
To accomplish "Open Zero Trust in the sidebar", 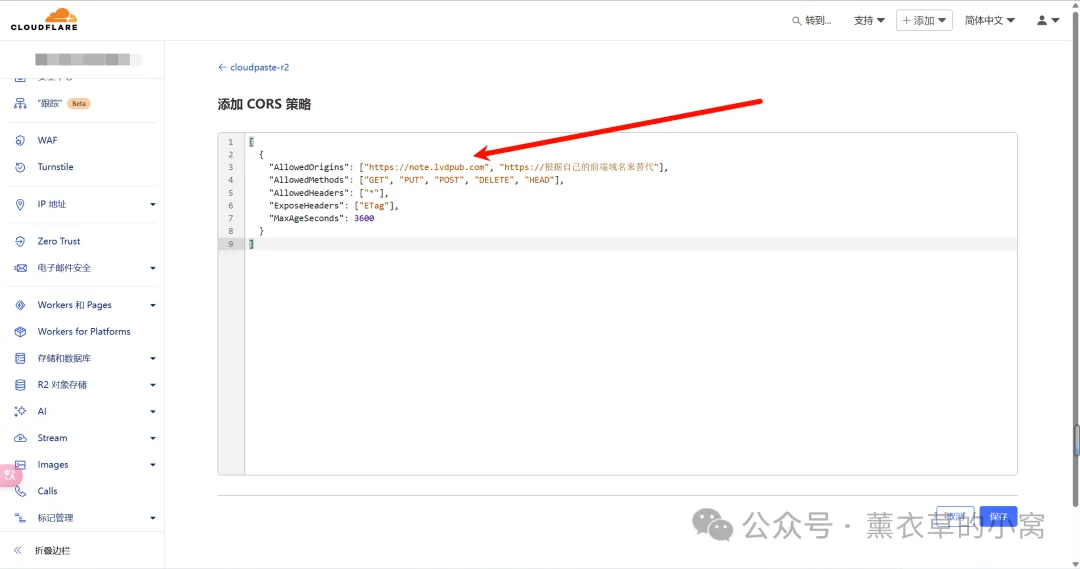I will 59,241.
